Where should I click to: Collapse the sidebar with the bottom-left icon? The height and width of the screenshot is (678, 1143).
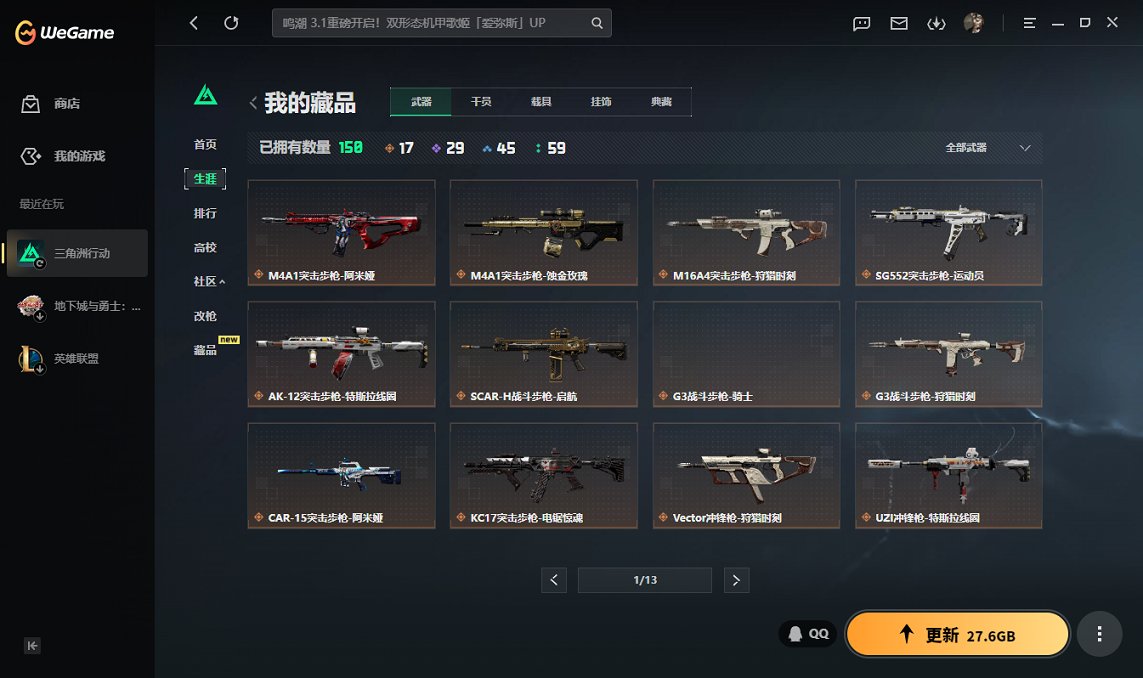[32, 645]
